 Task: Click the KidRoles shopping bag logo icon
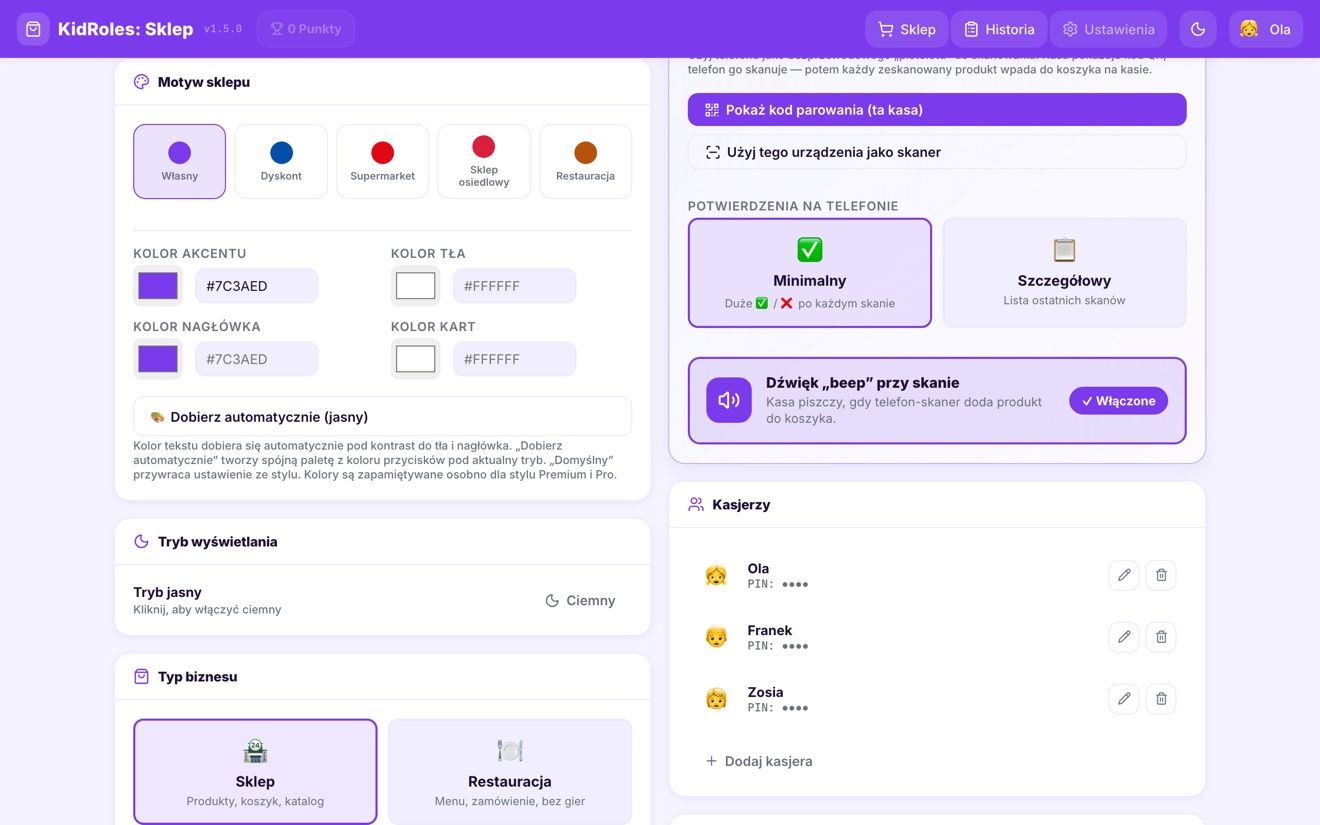[33, 29]
